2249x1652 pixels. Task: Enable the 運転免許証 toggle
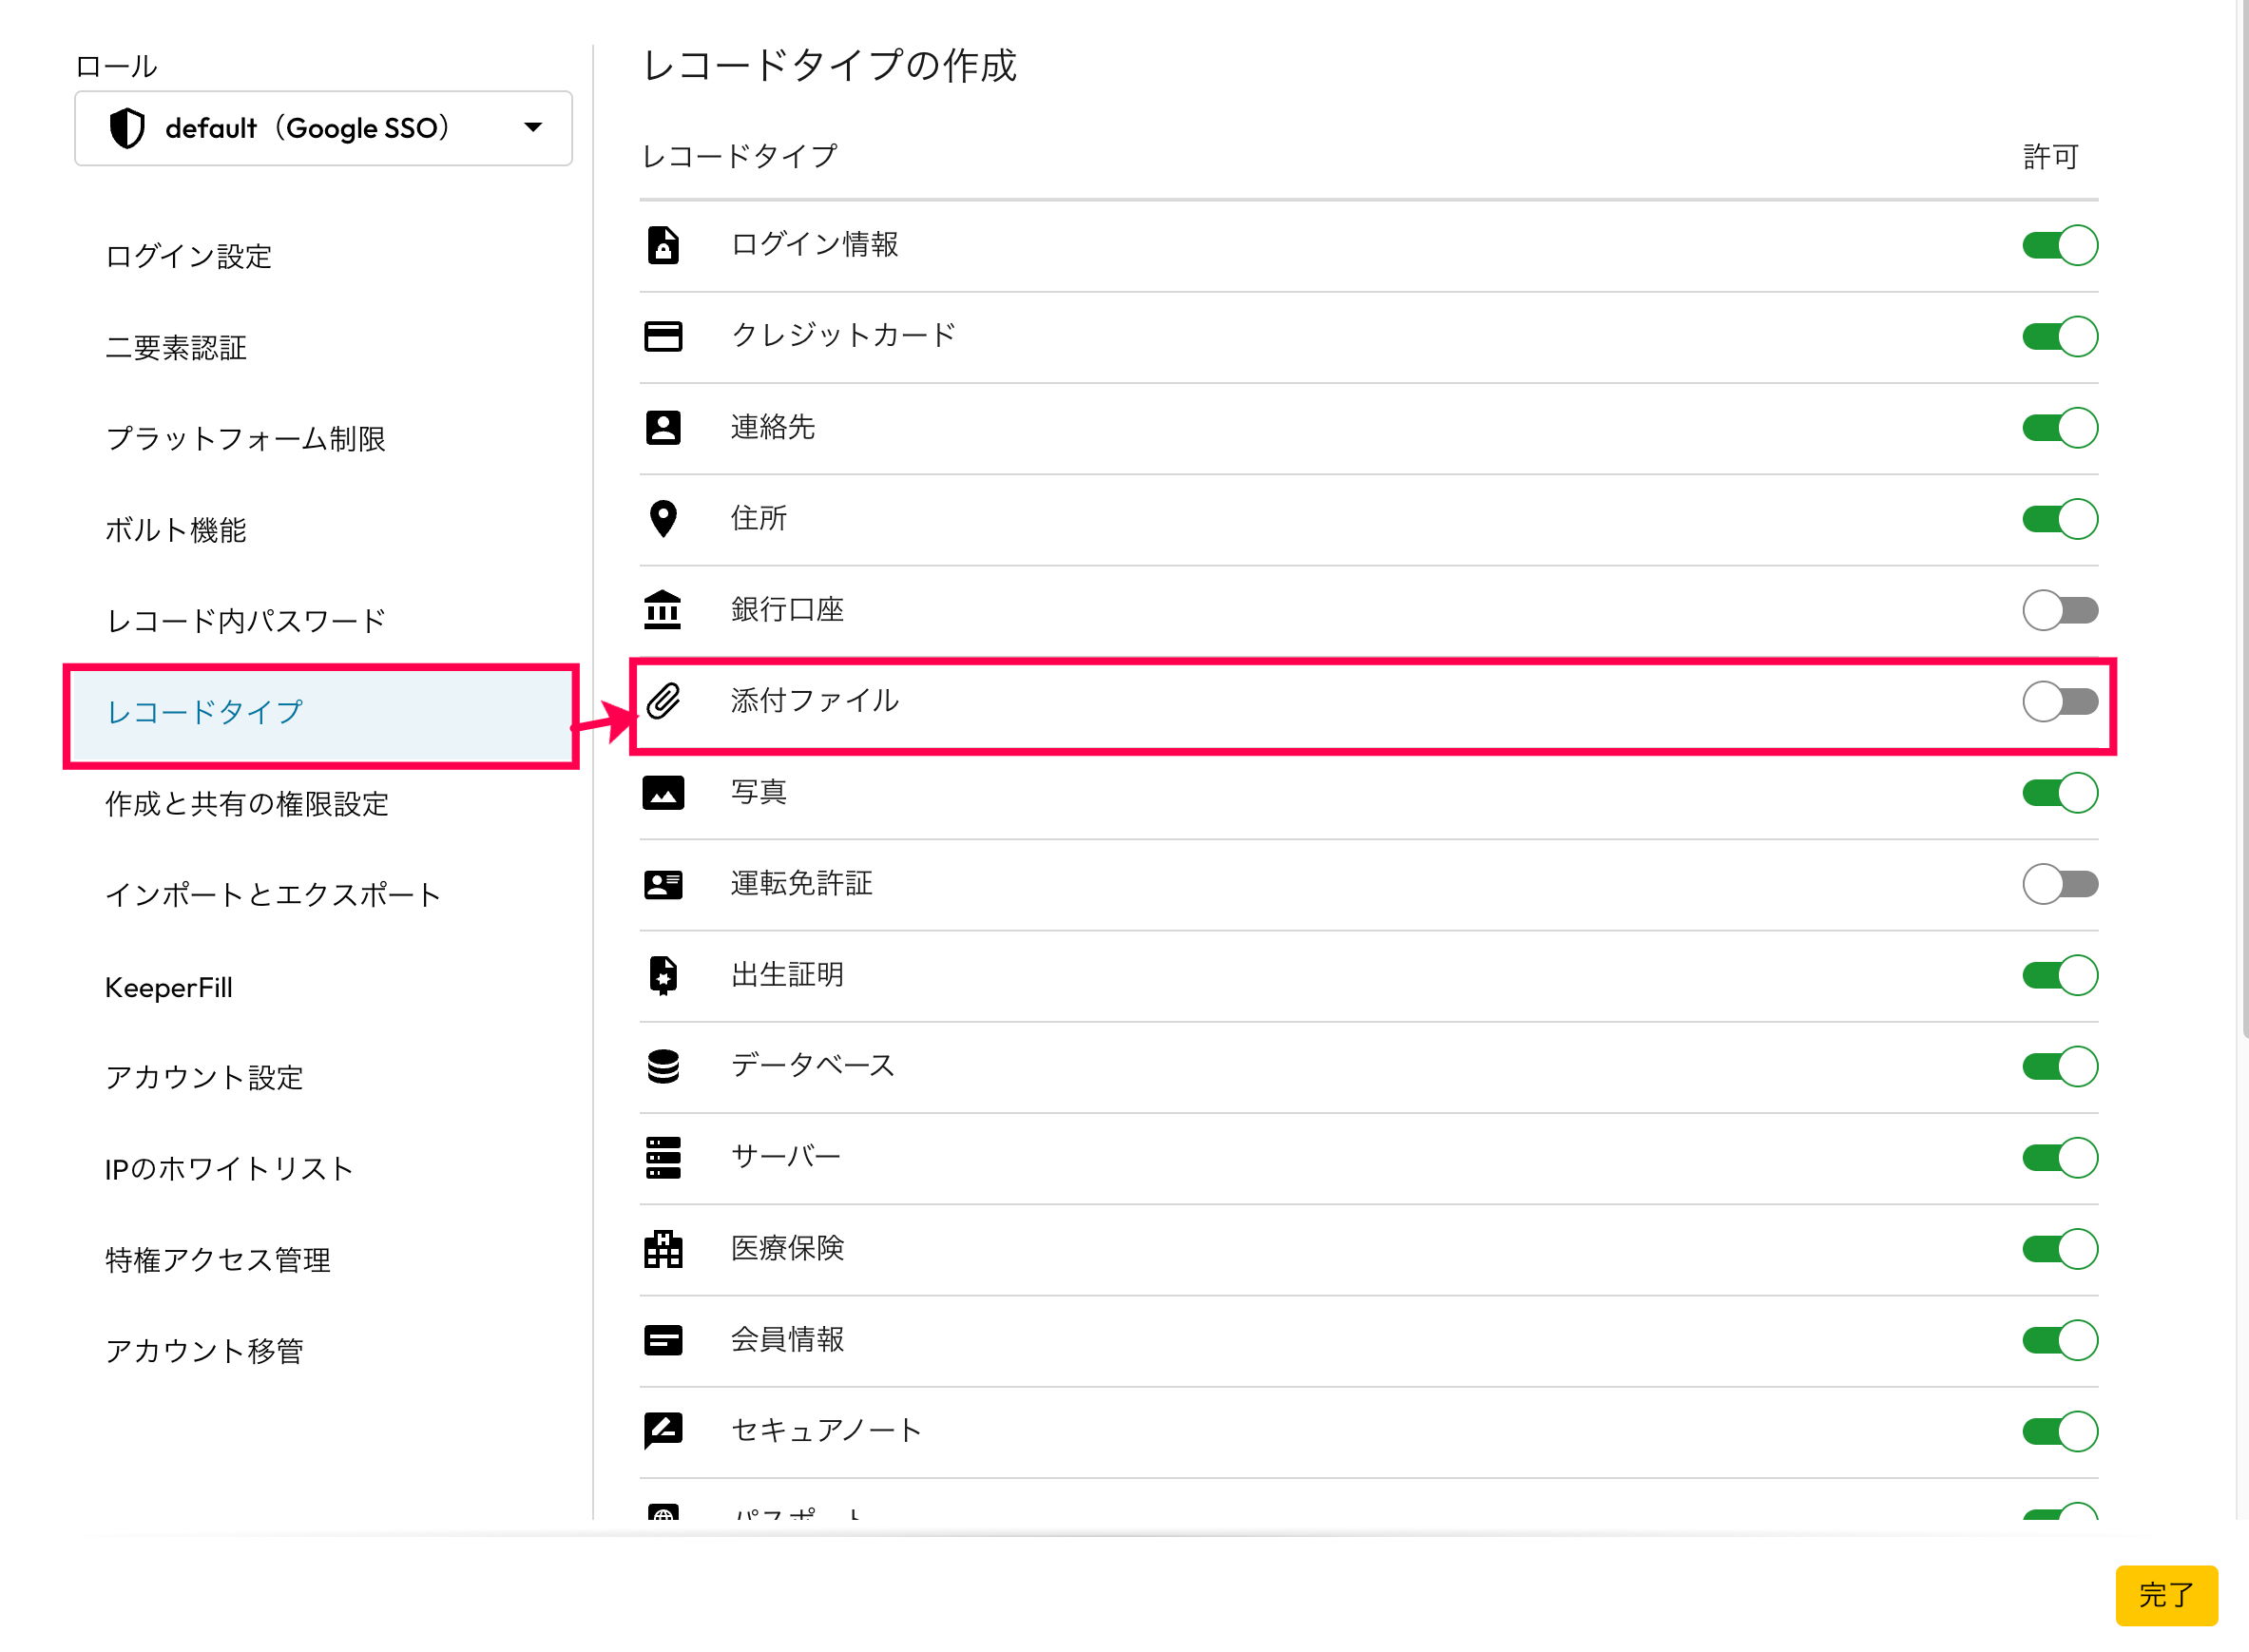pos(2059,884)
